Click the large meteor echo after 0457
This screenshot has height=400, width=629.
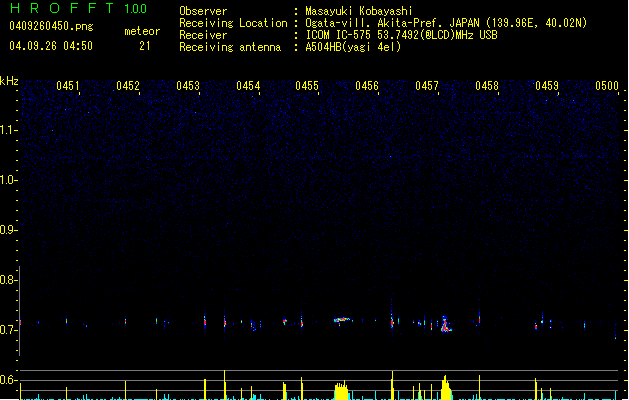point(446,325)
